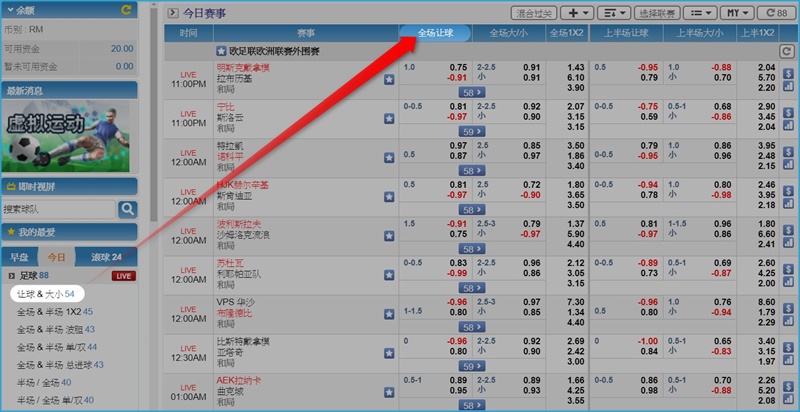The width and height of the screenshot is (800, 412).
Task: Open statistics chart icon for 宁比 match
Action: click(788, 125)
